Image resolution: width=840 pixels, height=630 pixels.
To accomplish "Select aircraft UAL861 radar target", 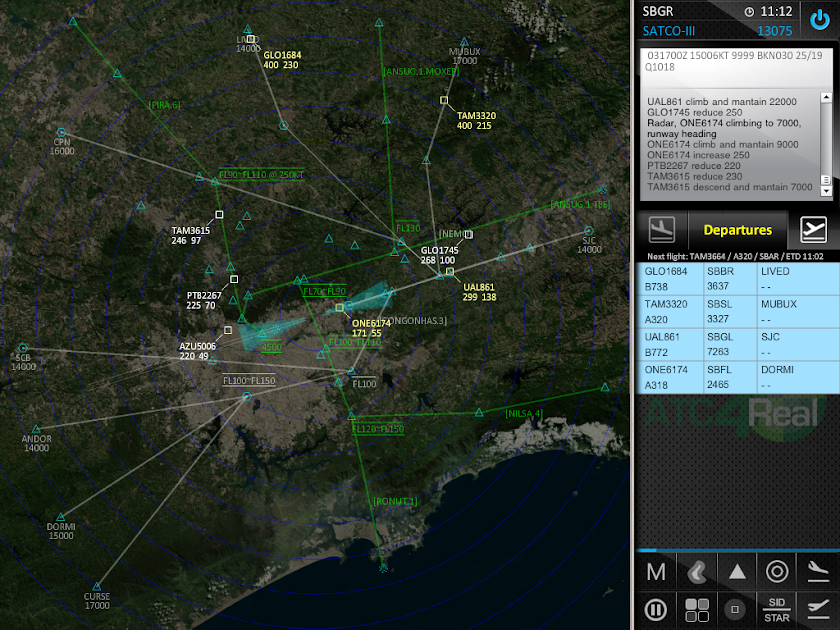I will coord(450,272).
